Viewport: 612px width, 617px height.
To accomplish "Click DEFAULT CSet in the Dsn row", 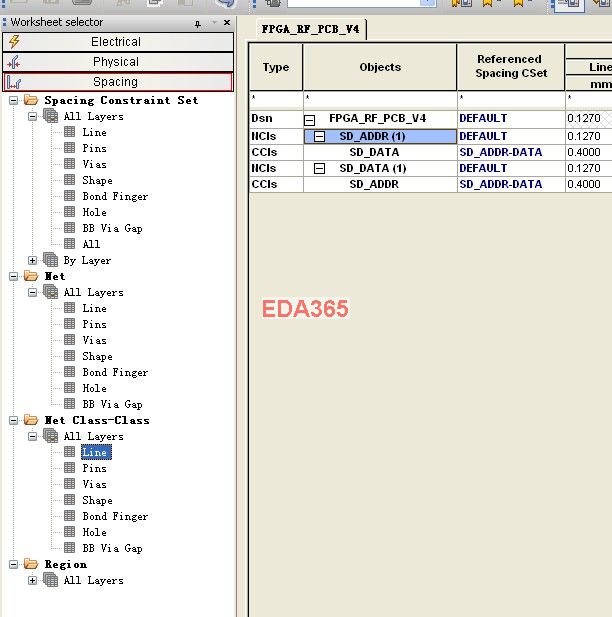I will (x=511, y=118).
